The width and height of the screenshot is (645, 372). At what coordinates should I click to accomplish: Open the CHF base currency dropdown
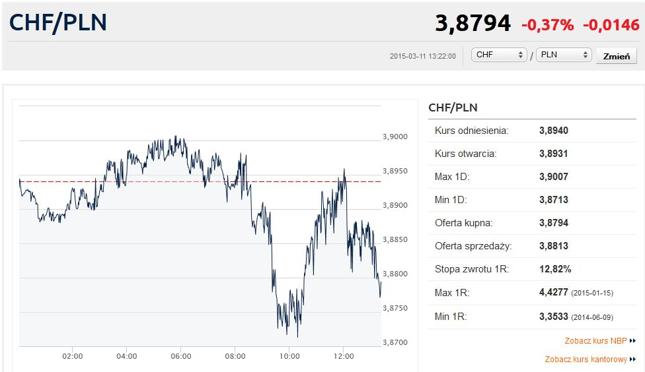tap(499, 55)
